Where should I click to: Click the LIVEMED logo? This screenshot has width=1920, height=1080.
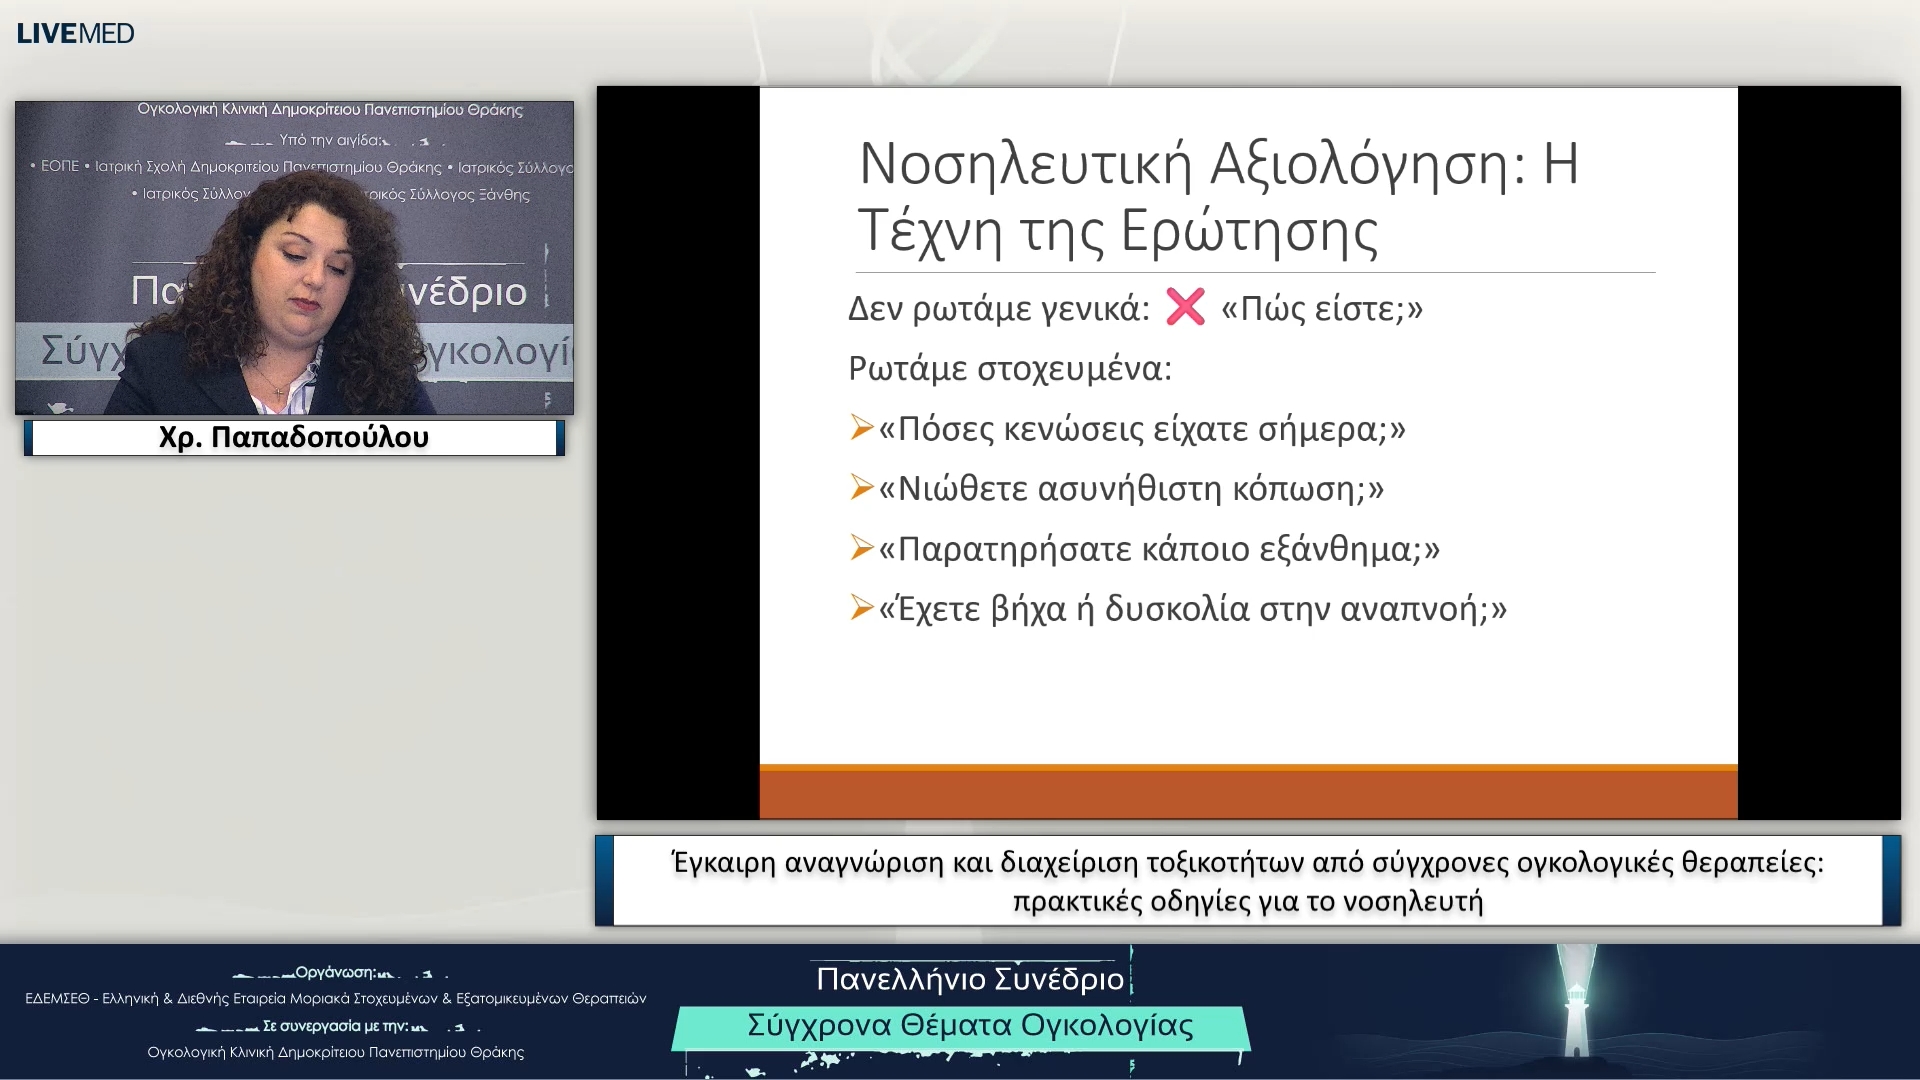click(75, 33)
